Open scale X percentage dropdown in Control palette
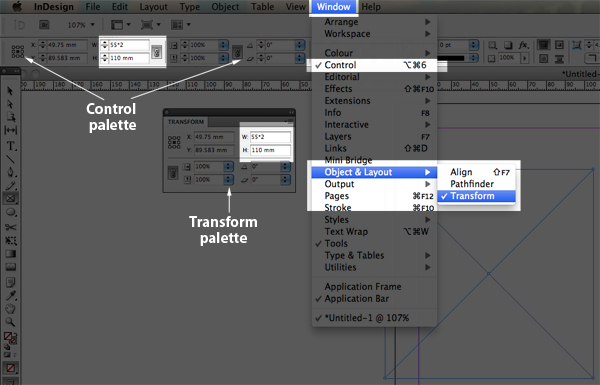The image size is (600, 385). click(x=223, y=45)
